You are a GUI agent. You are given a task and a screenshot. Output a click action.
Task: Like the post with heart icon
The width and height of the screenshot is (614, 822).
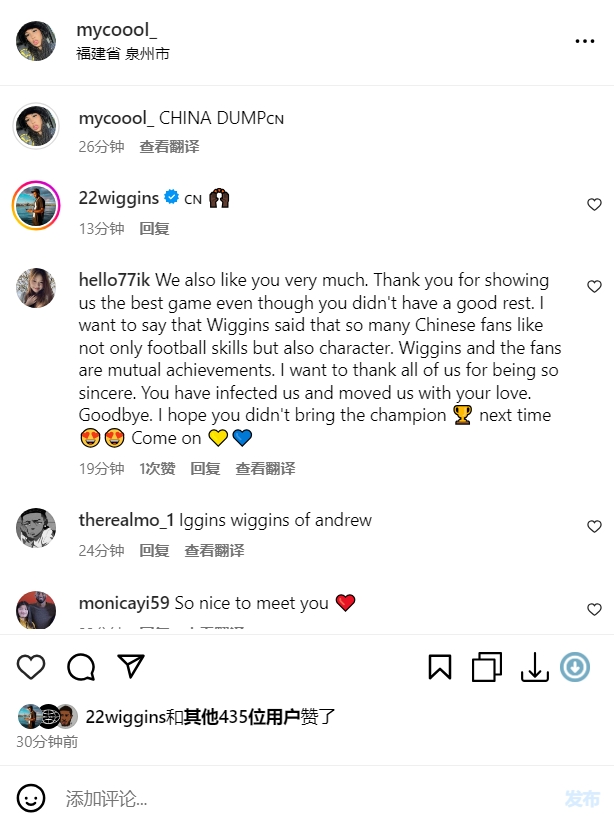pos(31,667)
